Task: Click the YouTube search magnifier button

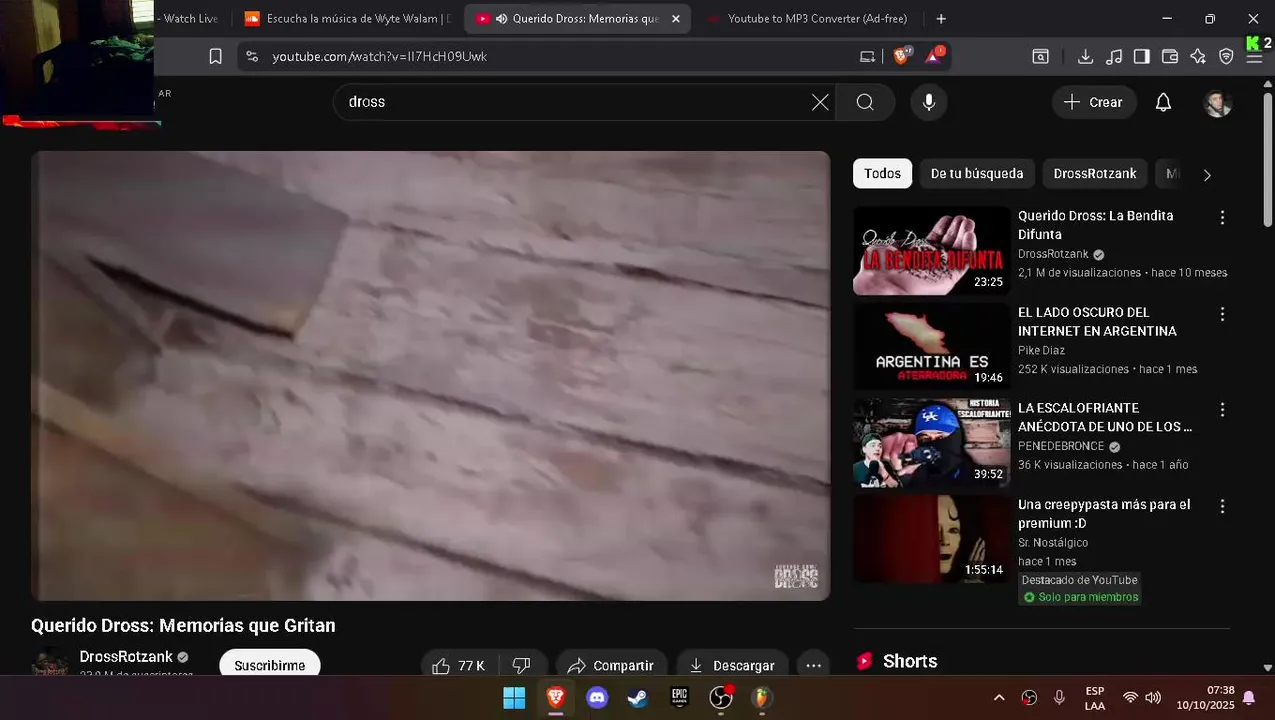Action: tap(865, 102)
